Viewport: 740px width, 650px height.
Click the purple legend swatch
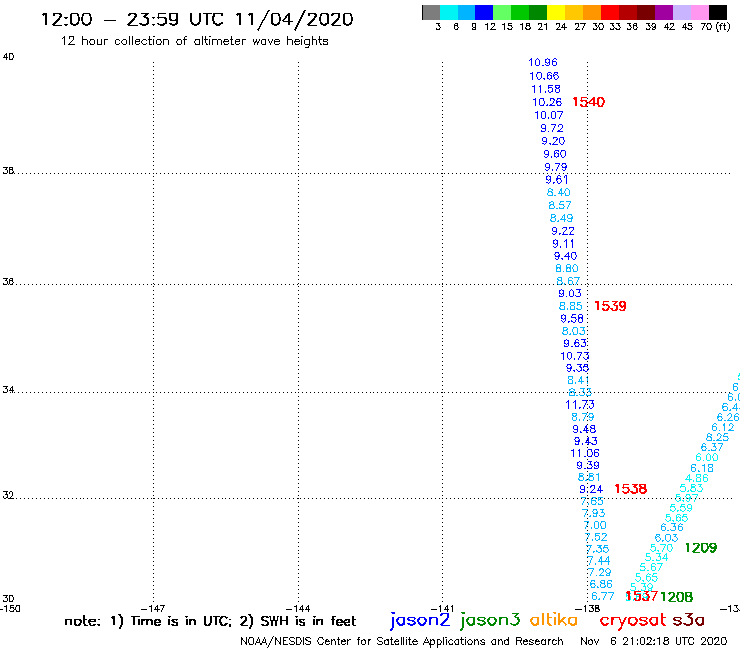click(664, 12)
